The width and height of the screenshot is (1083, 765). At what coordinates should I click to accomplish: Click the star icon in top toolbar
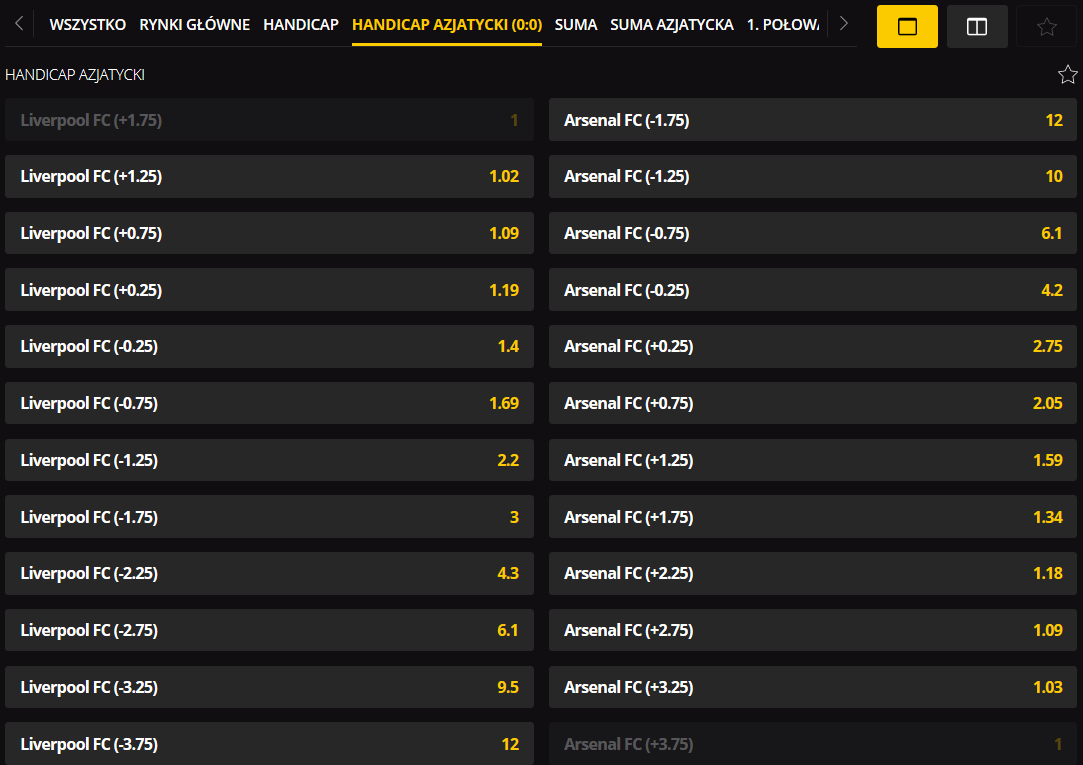pyautogui.click(x=1046, y=26)
